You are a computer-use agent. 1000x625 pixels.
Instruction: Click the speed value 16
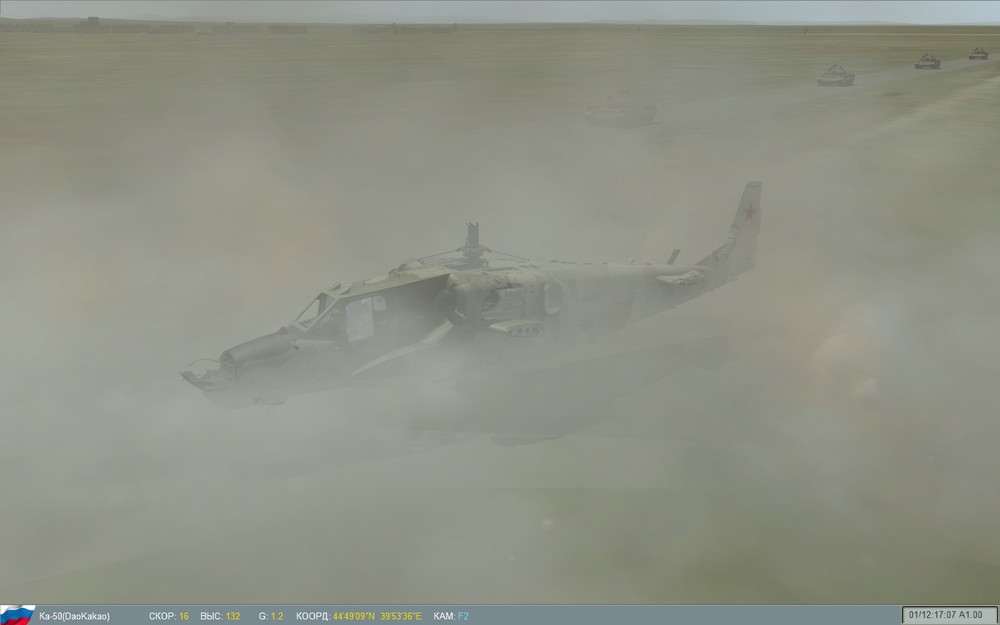tap(183, 613)
